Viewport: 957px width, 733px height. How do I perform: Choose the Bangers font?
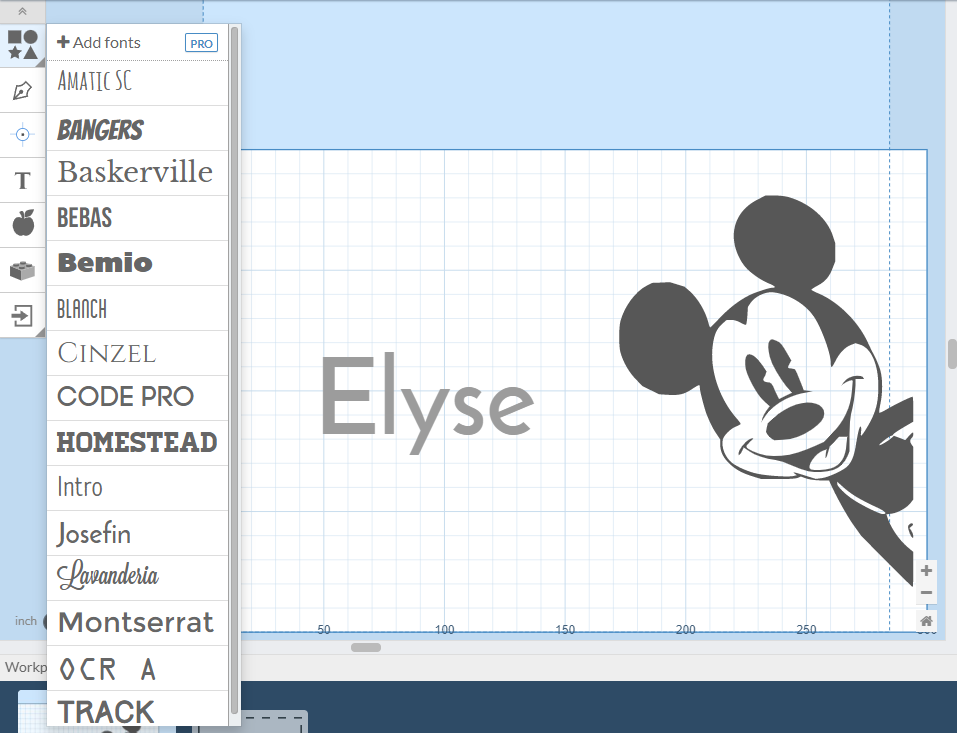coord(137,129)
